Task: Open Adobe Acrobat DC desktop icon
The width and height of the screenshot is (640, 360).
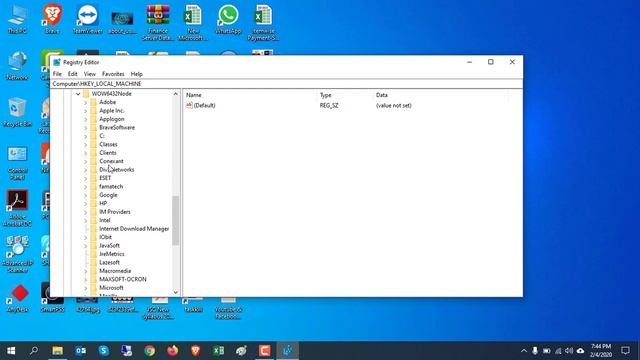Action: (x=17, y=208)
